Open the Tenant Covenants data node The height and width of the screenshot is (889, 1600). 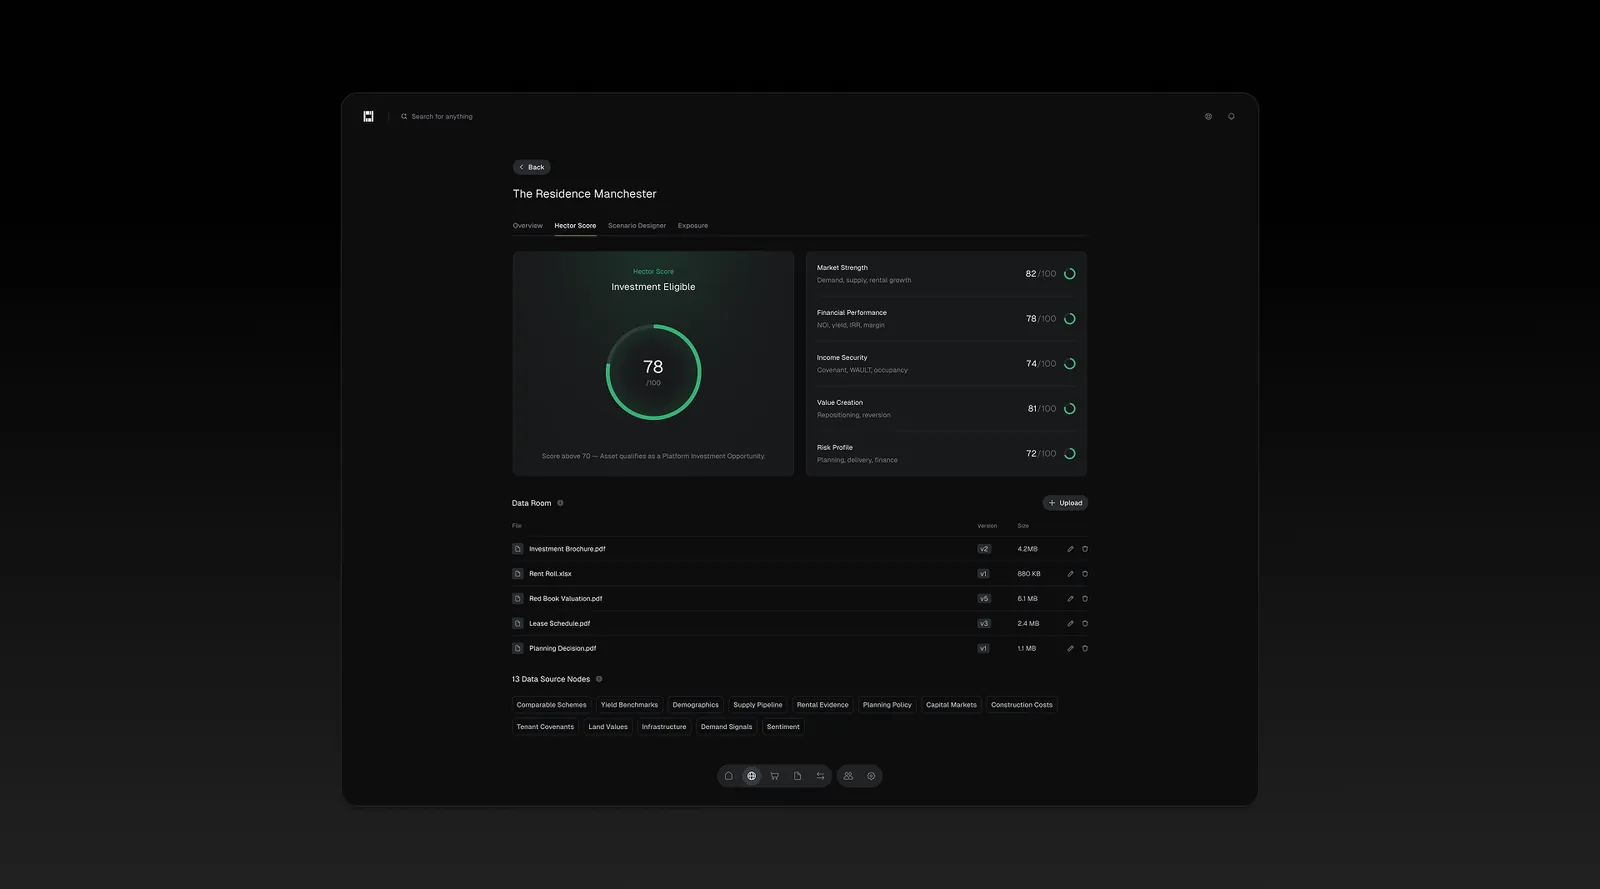(545, 727)
